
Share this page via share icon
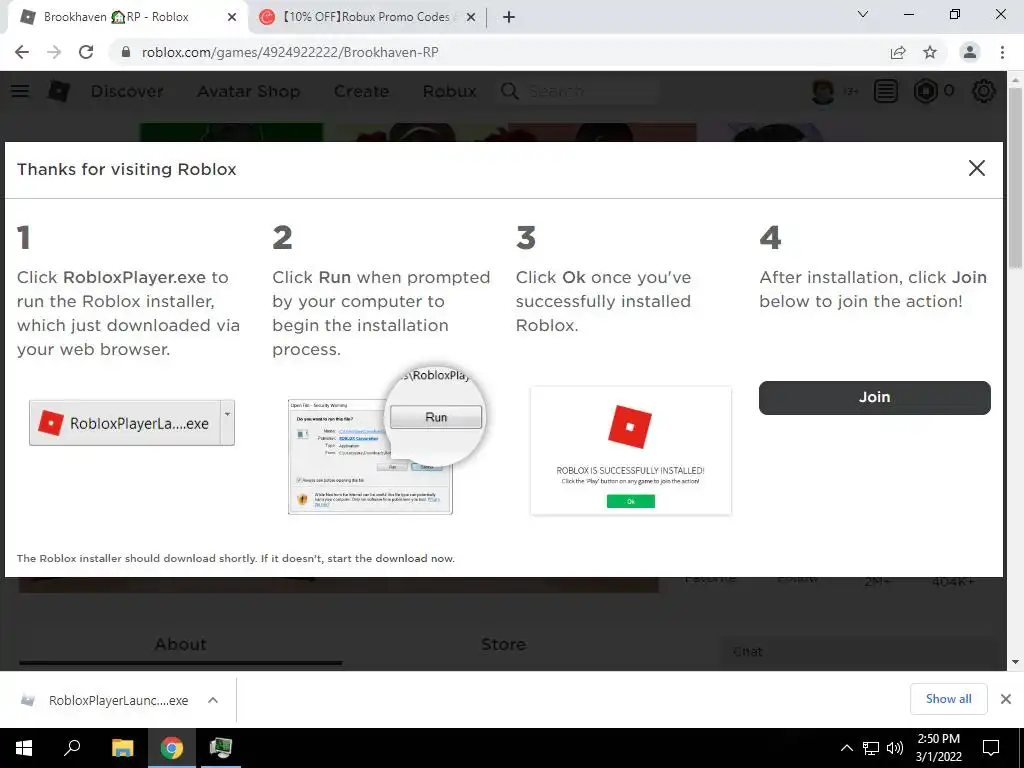pyautogui.click(x=898, y=52)
